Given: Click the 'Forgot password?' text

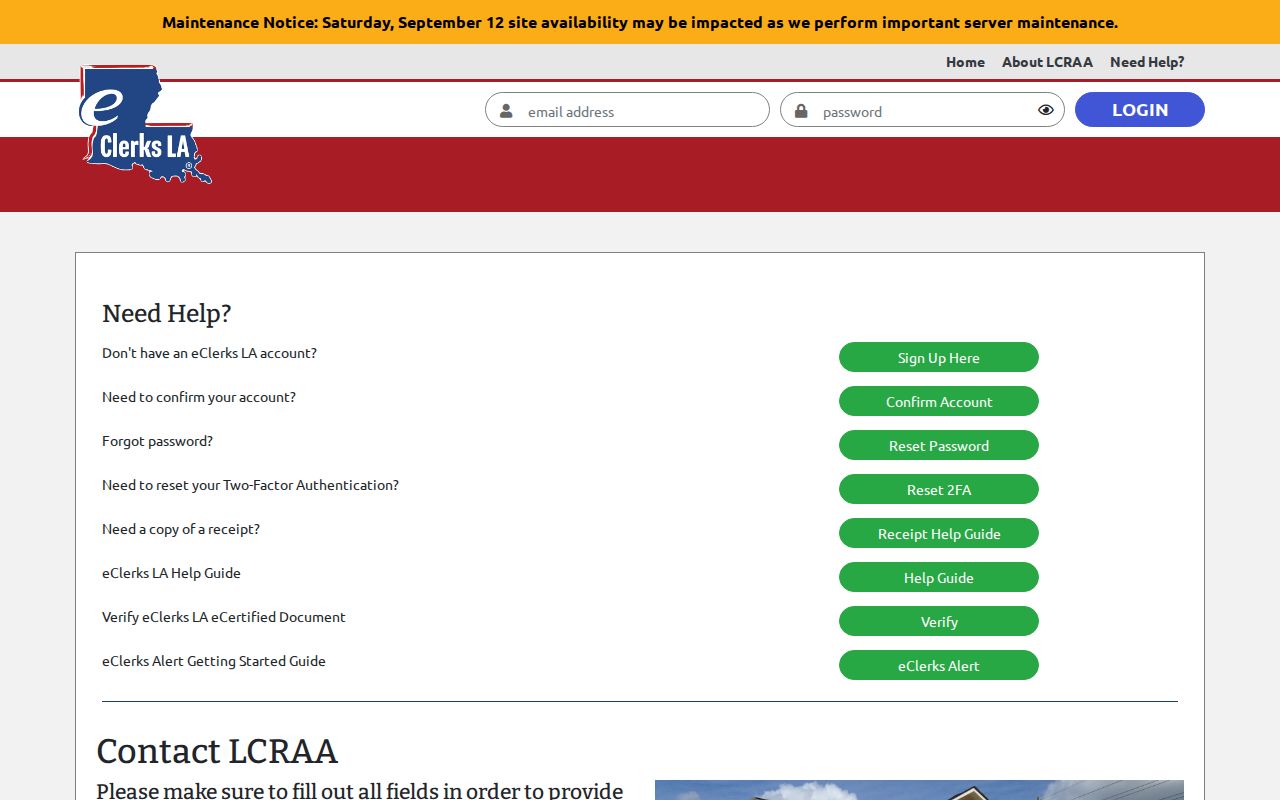Looking at the screenshot, I should pyautogui.click(x=157, y=441).
